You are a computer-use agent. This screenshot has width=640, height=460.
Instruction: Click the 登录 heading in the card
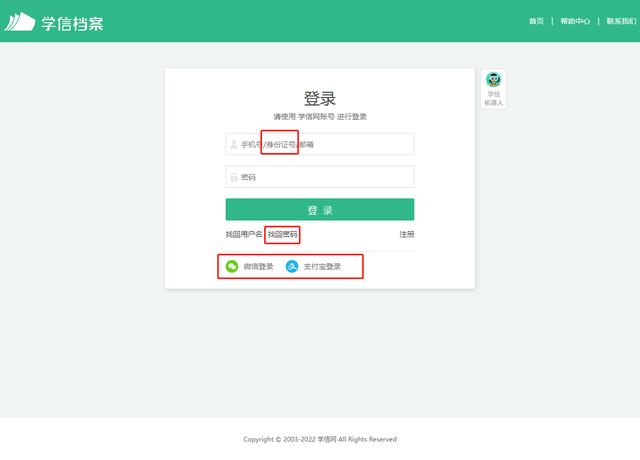click(320, 98)
